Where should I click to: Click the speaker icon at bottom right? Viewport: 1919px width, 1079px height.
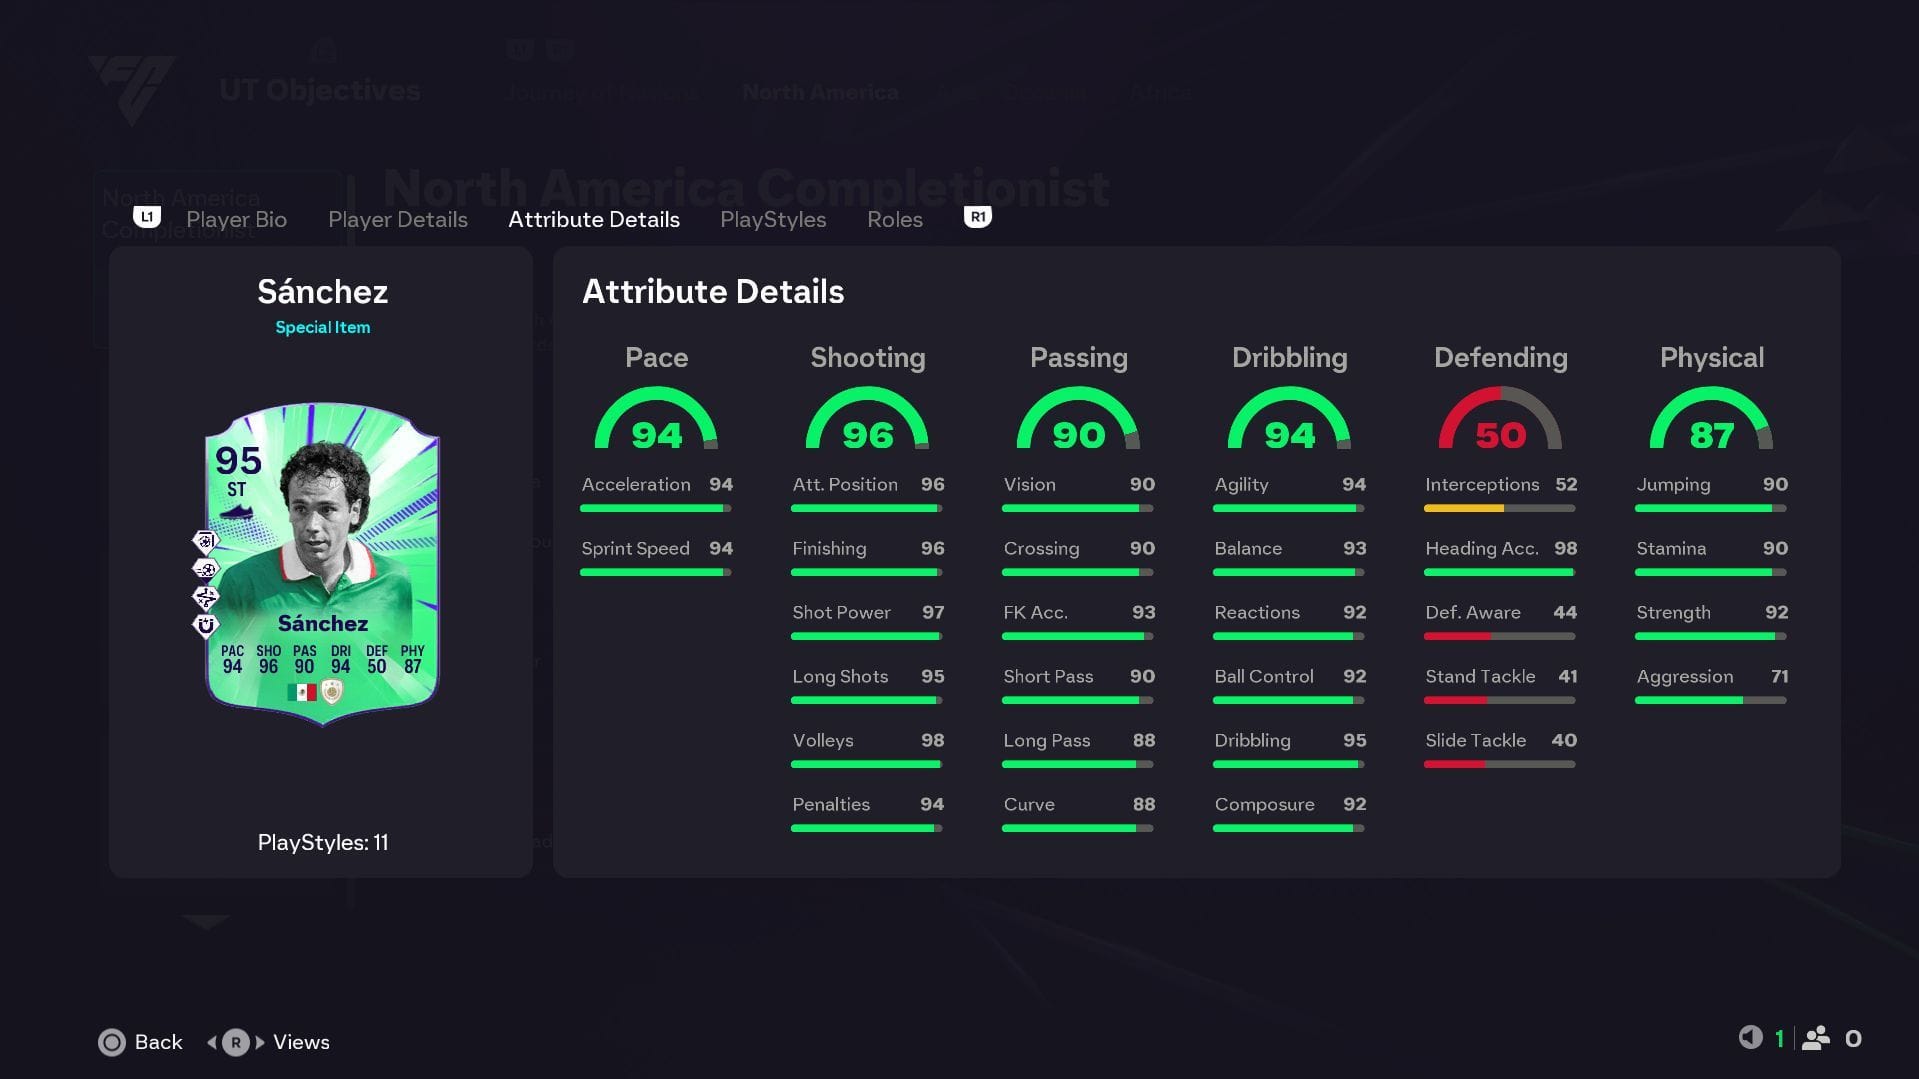coord(1750,1038)
